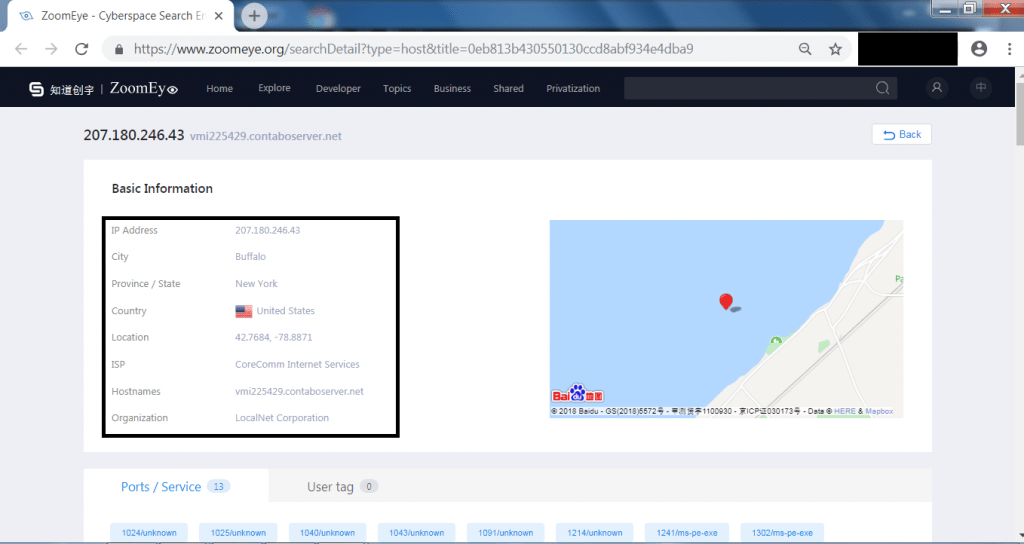Click the United States flag icon

tap(244, 311)
